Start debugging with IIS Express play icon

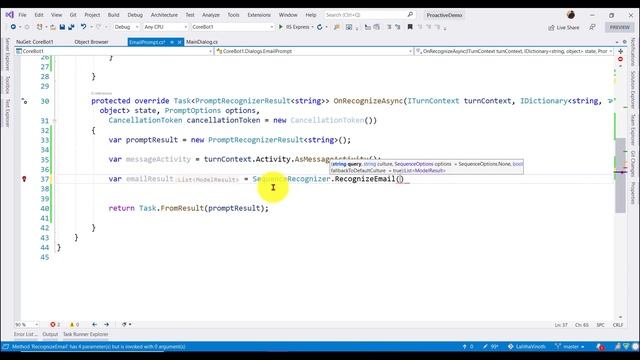click(x=280, y=27)
